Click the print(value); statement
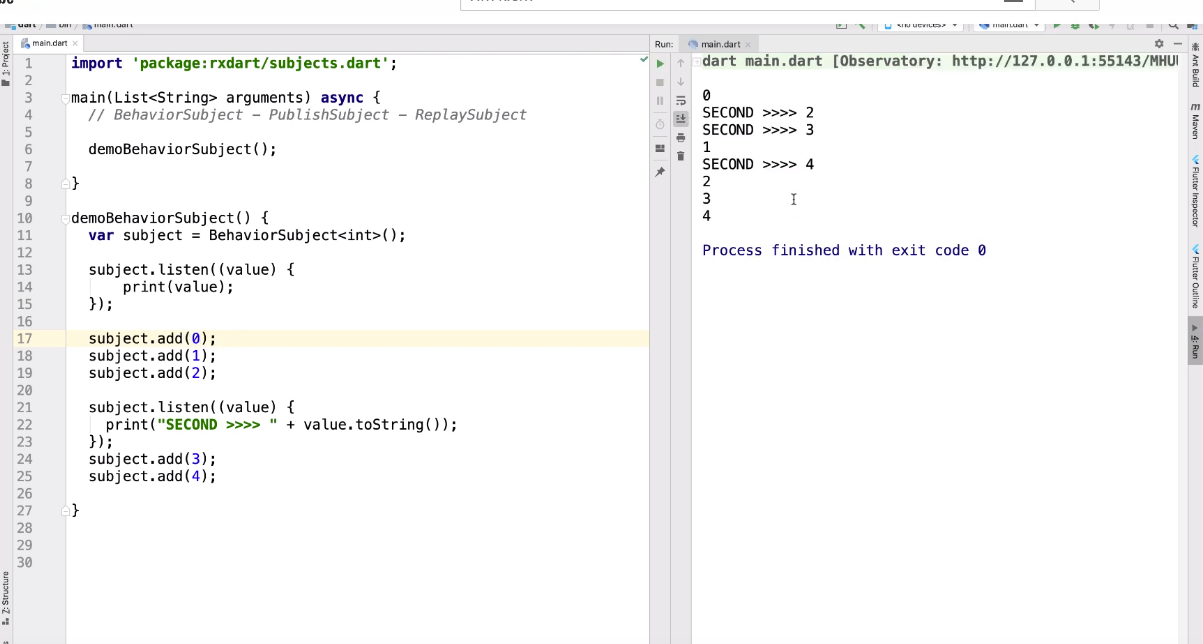Screen dimensions: 1203x644 pos(178,287)
